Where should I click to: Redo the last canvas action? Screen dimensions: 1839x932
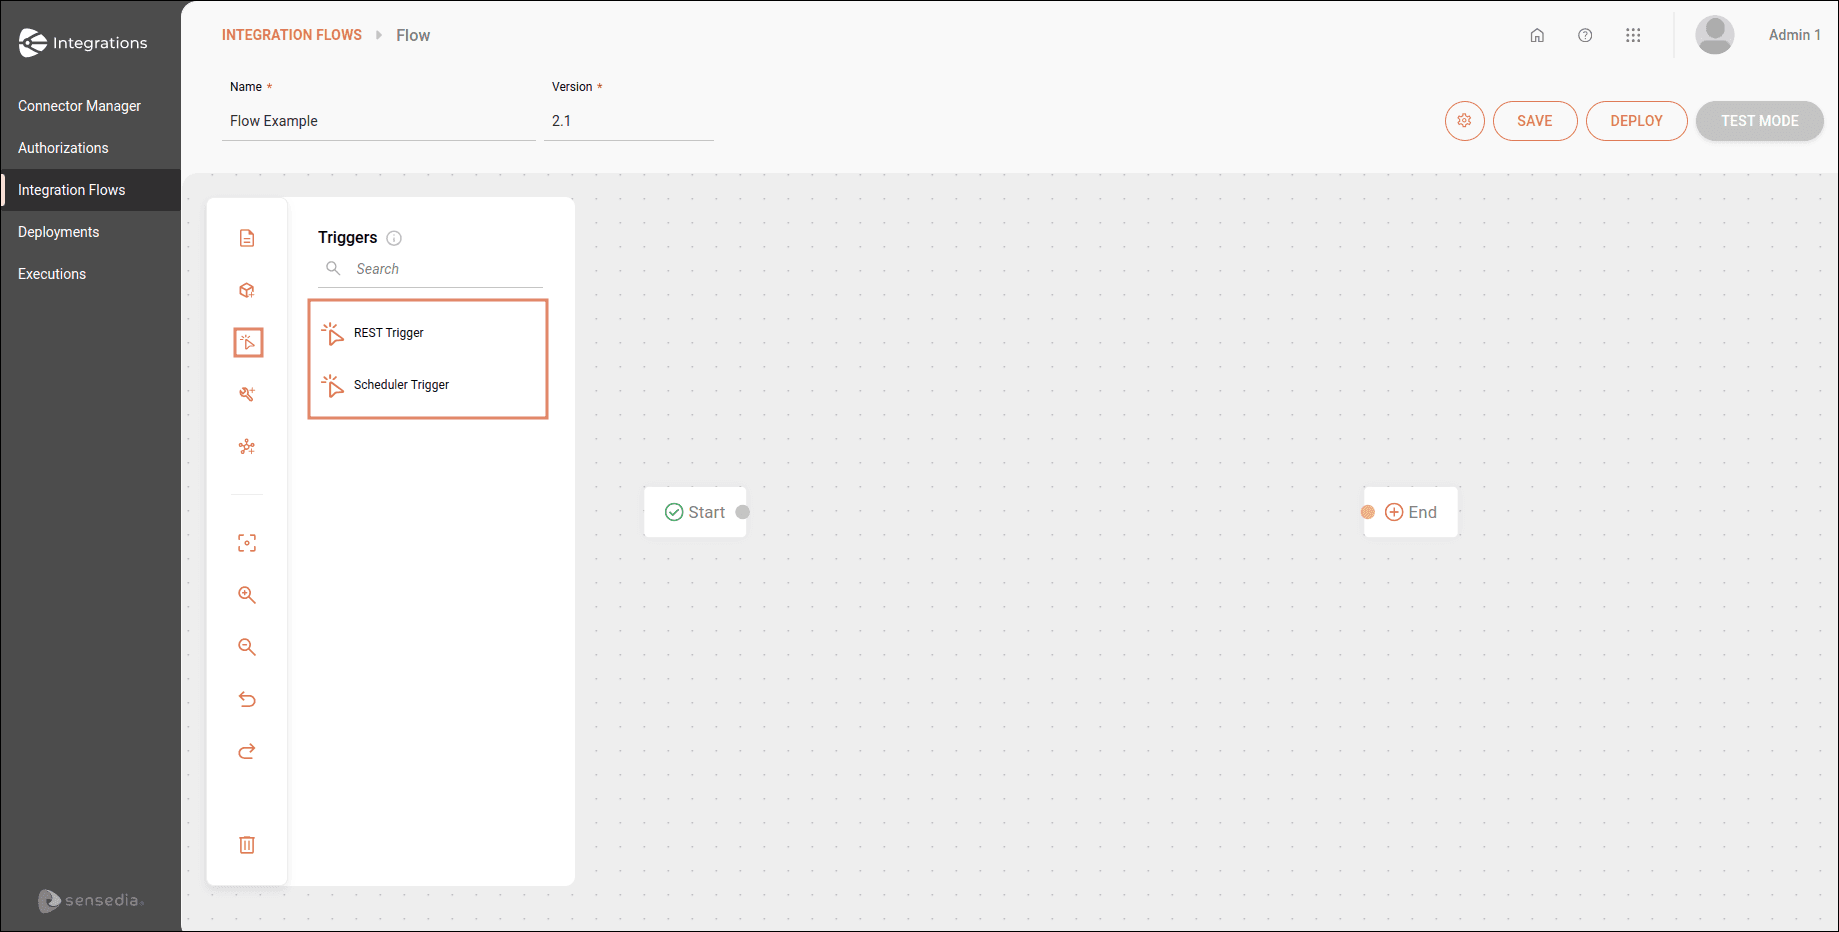coord(247,751)
